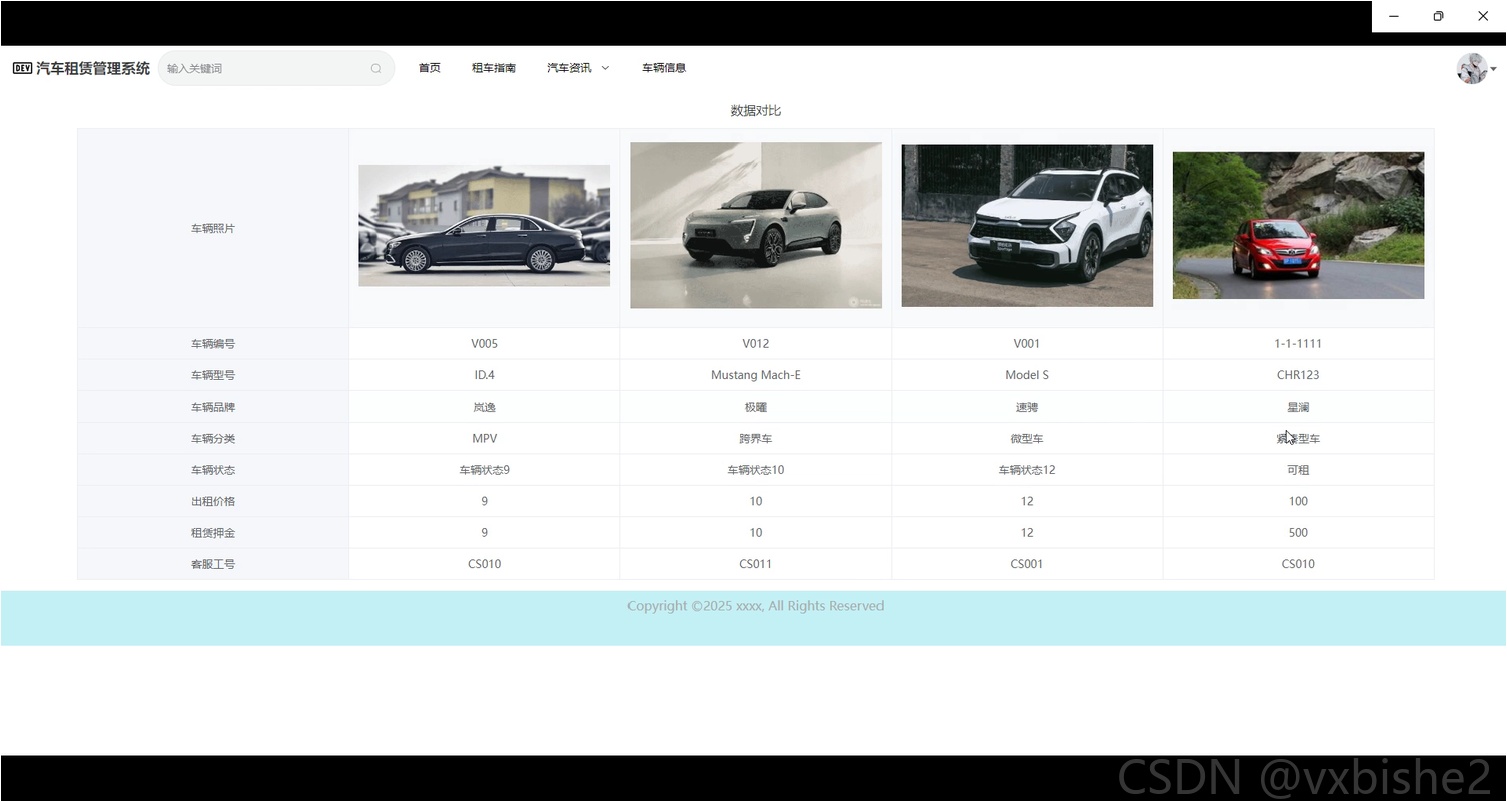This screenshot has width=1507, height=802.
Task: Click the 车辆状态12 status cell
Action: point(1027,470)
